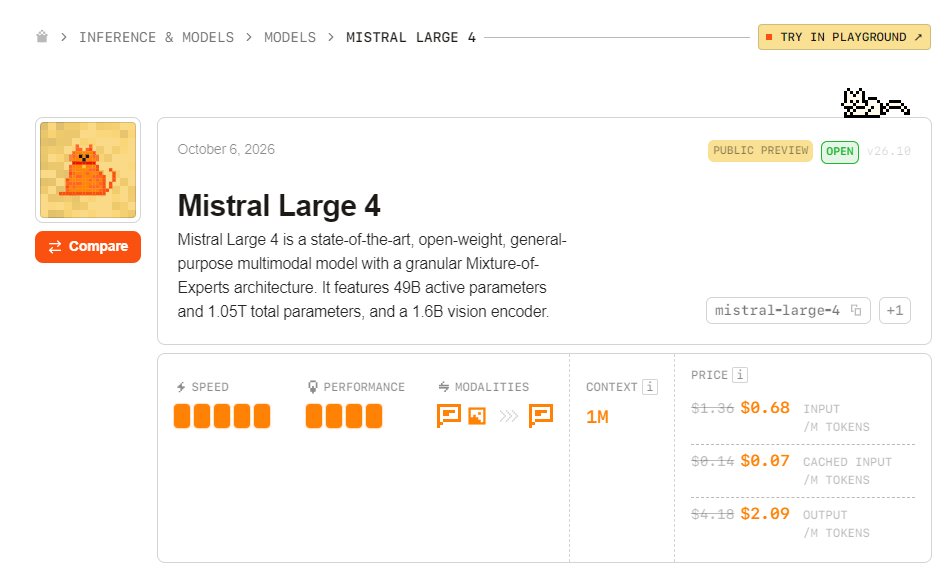Open the Context info icon
The height and width of the screenshot is (575, 952).
click(x=650, y=387)
